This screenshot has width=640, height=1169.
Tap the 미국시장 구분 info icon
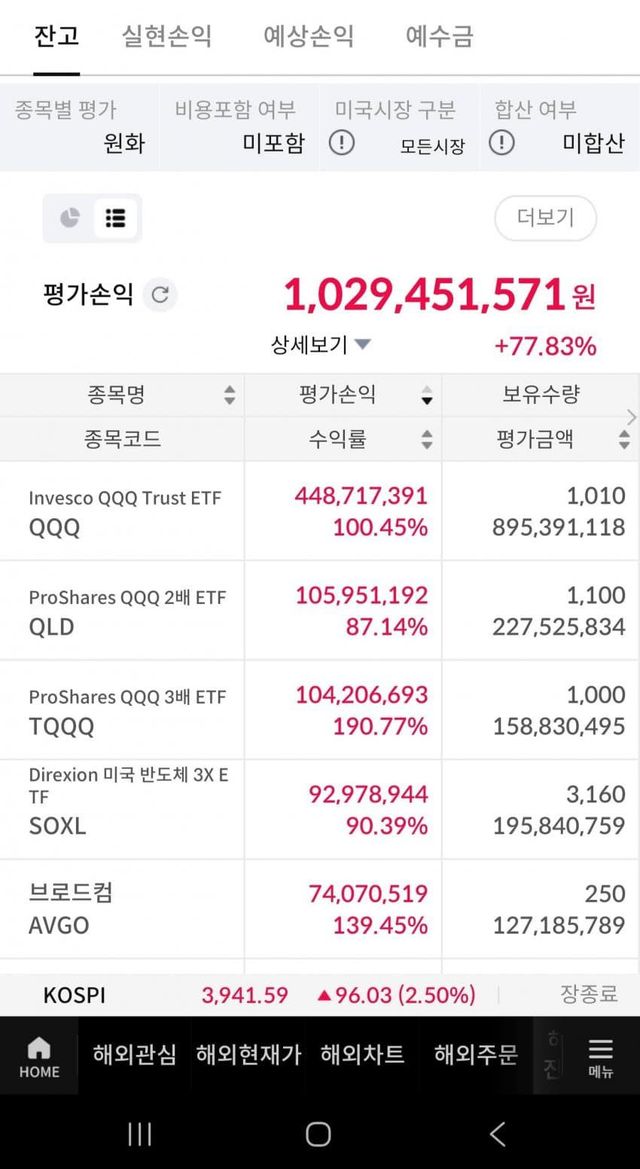point(342,143)
